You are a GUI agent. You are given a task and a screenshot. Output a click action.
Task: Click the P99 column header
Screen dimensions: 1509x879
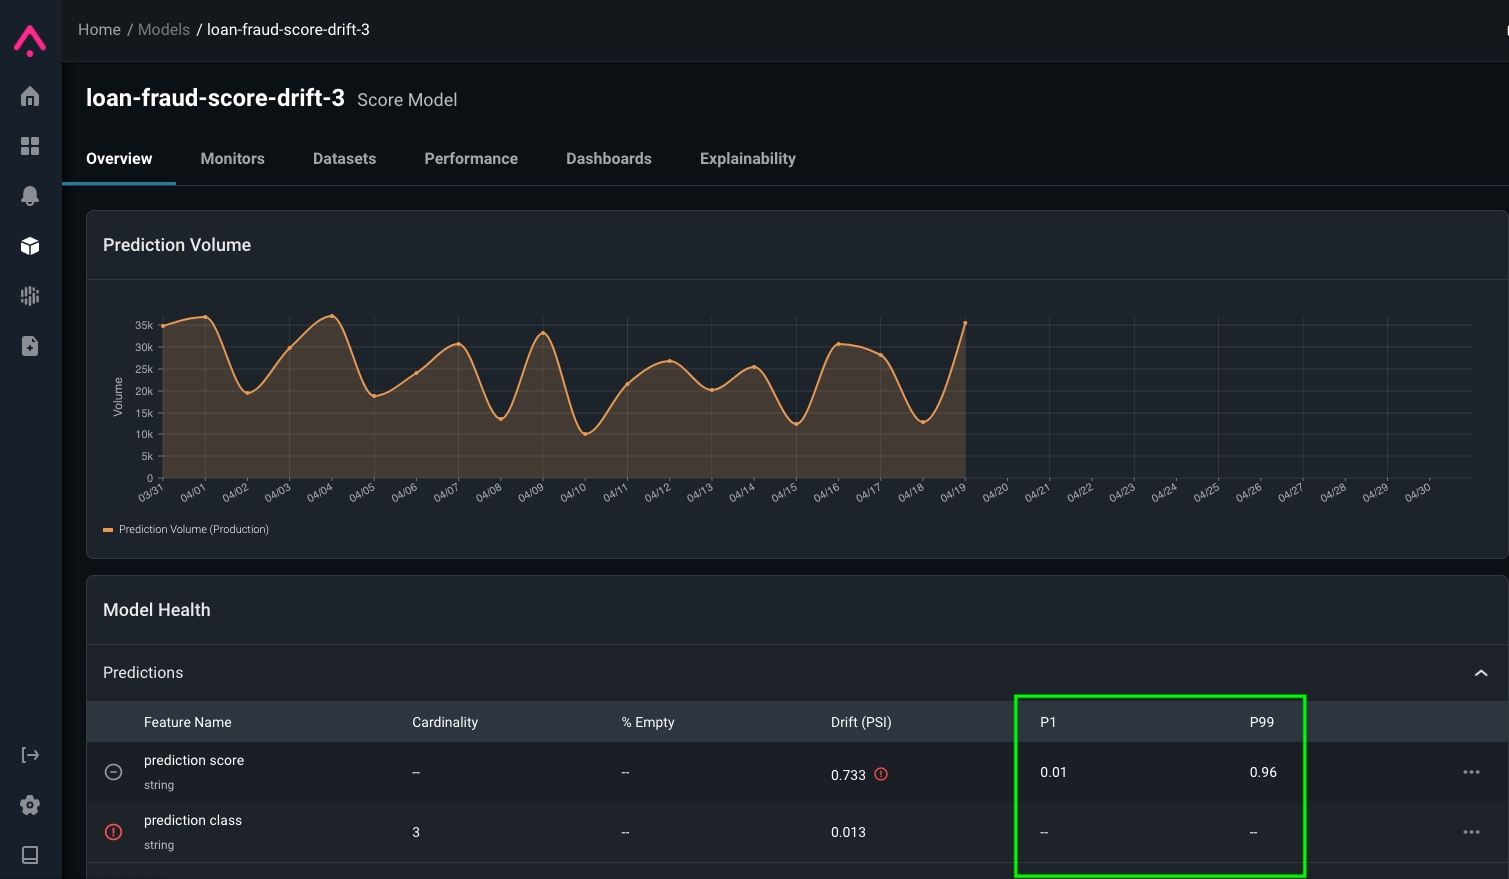click(1262, 722)
